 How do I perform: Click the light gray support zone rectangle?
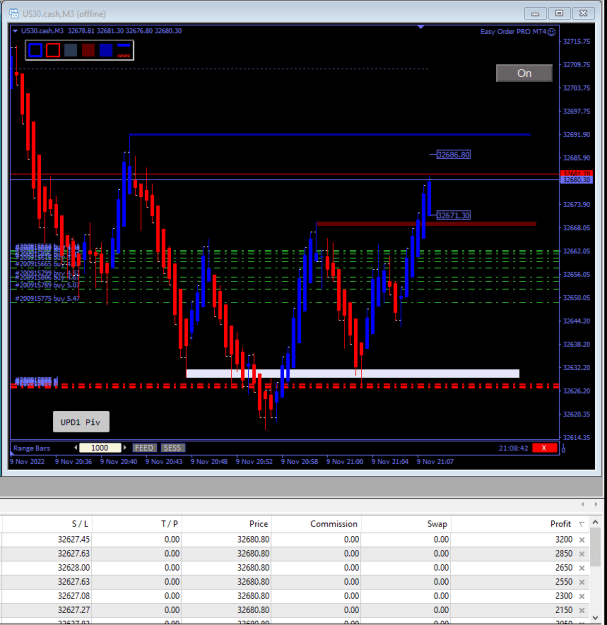click(353, 373)
